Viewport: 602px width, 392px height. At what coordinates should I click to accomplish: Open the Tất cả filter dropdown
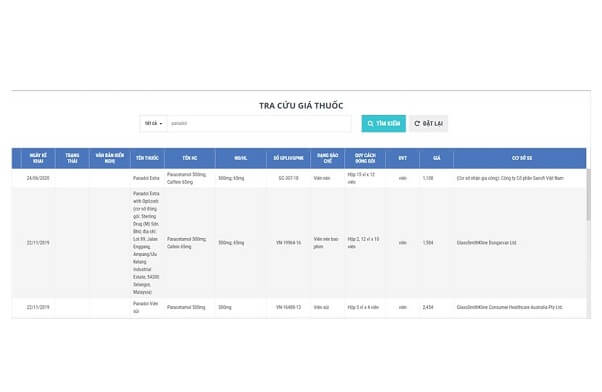[154, 124]
